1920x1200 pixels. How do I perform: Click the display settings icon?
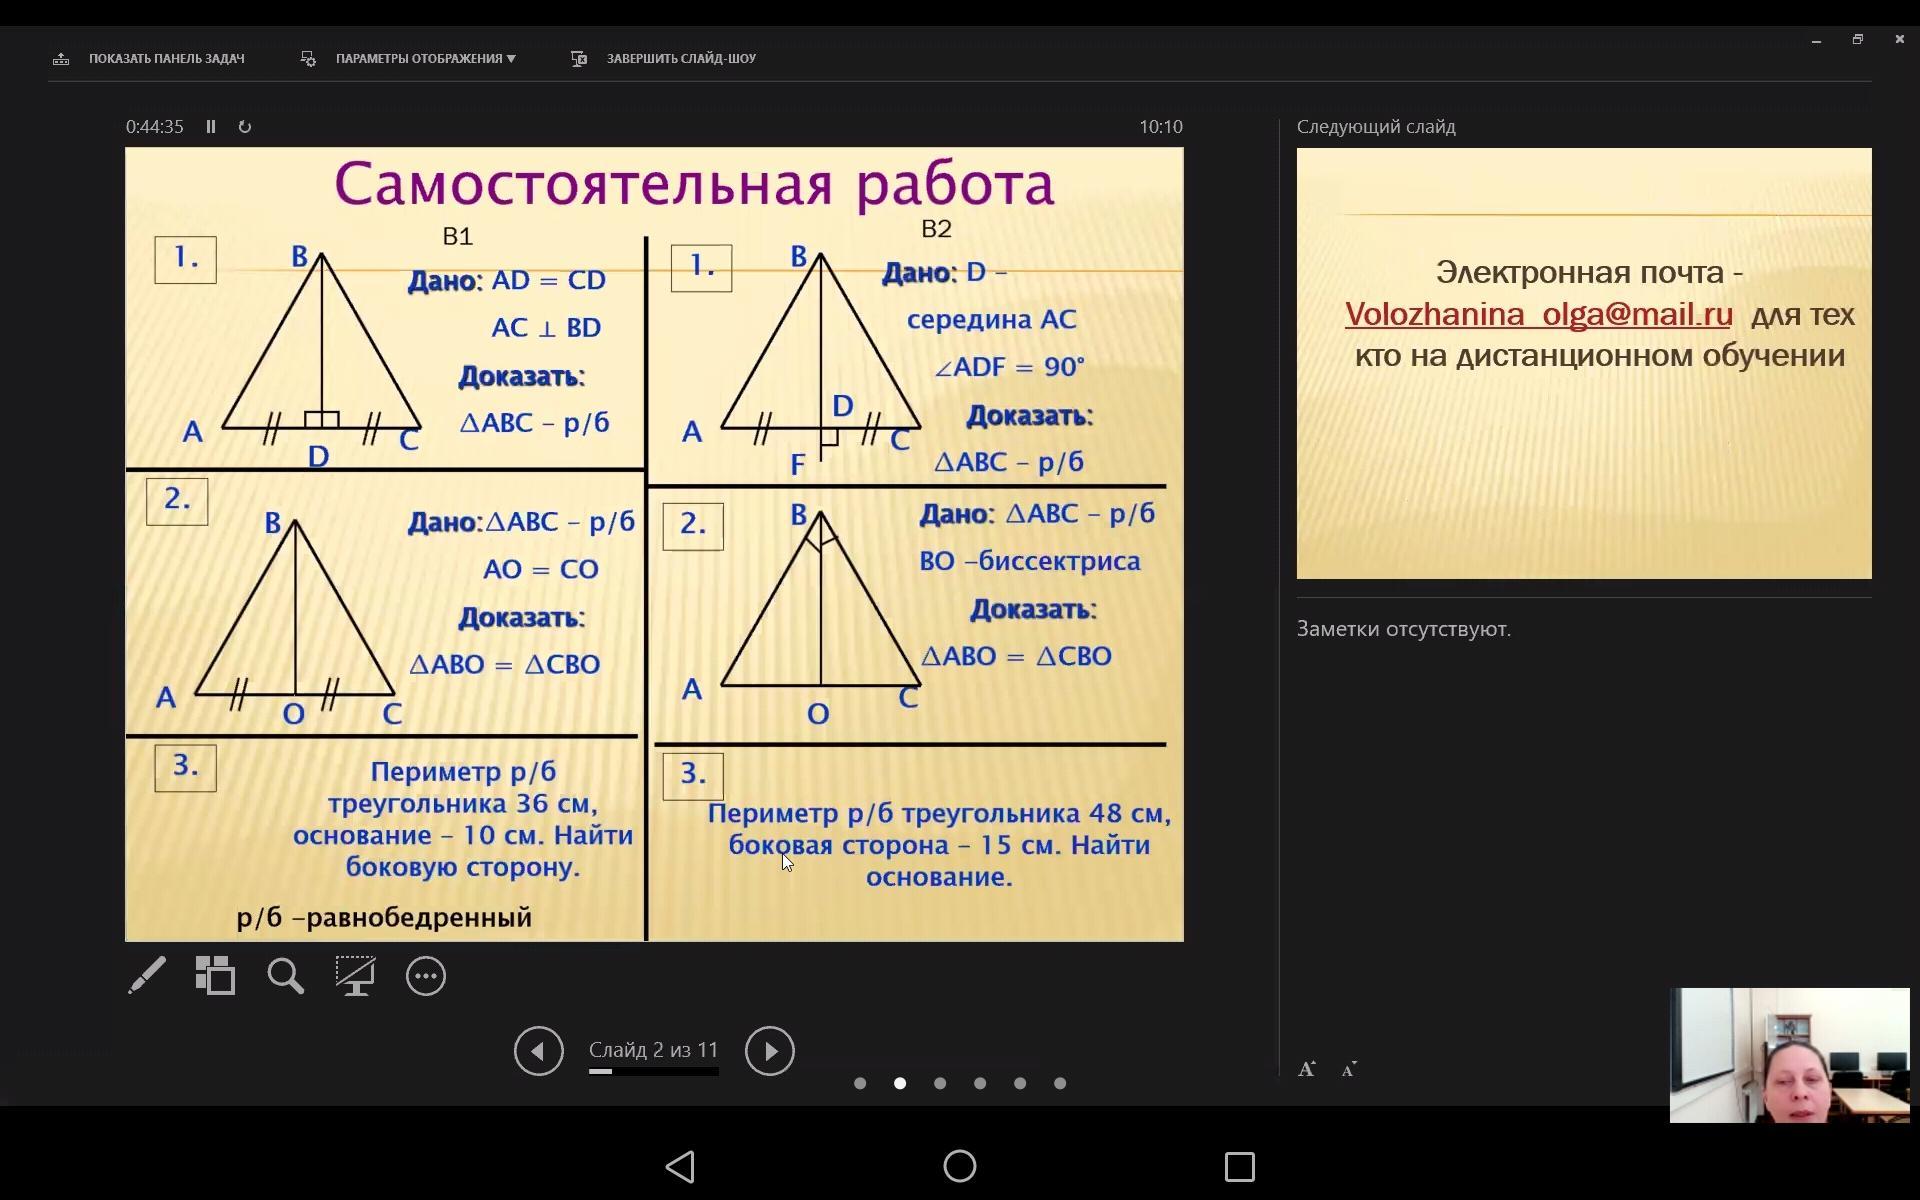(x=308, y=59)
